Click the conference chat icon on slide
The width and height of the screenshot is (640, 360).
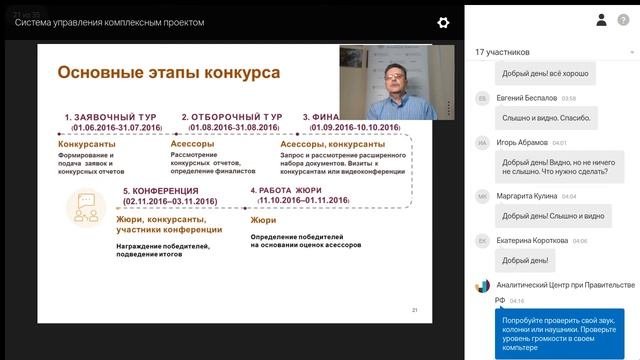(86, 208)
